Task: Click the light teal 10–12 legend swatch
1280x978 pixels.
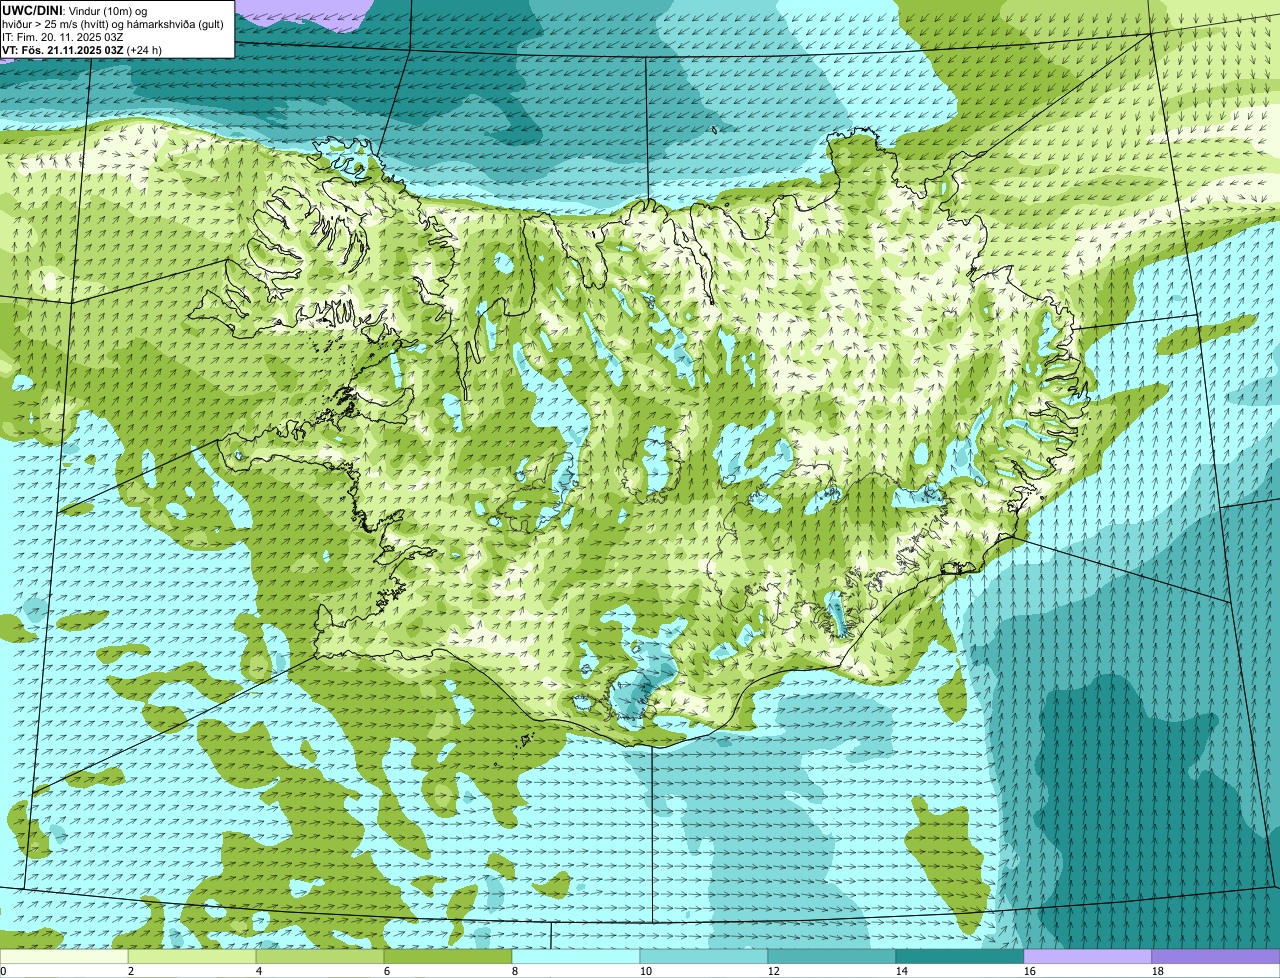Action: (x=704, y=956)
